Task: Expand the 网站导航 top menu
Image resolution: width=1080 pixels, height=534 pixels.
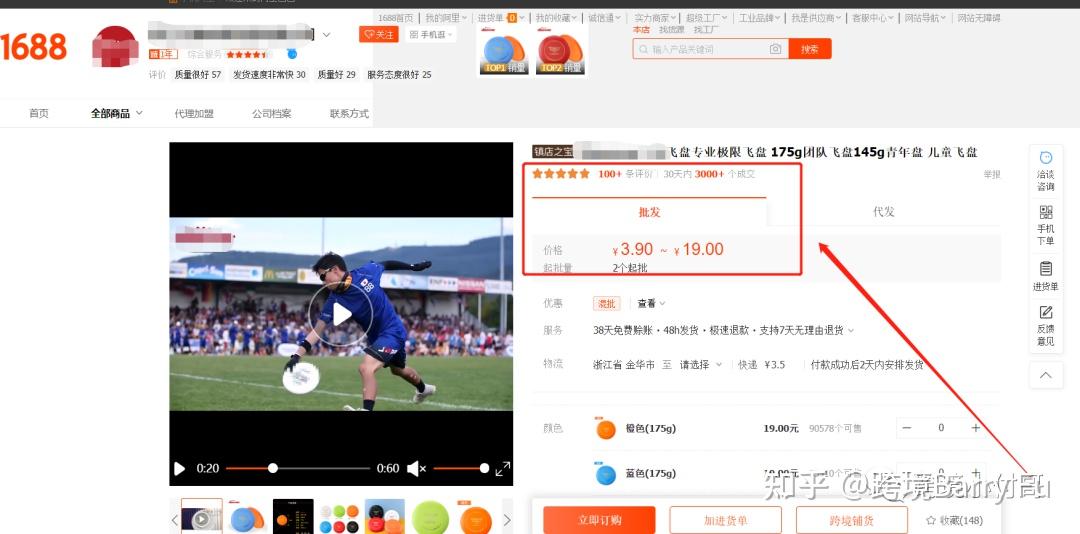Action: click(925, 18)
